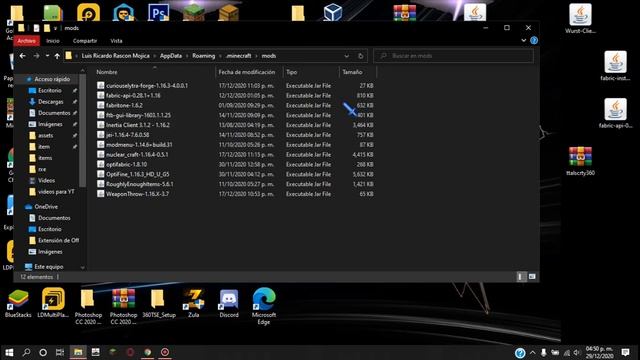
Task: Open BlueStacks desktop shortcut
Action: coord(18,303)
